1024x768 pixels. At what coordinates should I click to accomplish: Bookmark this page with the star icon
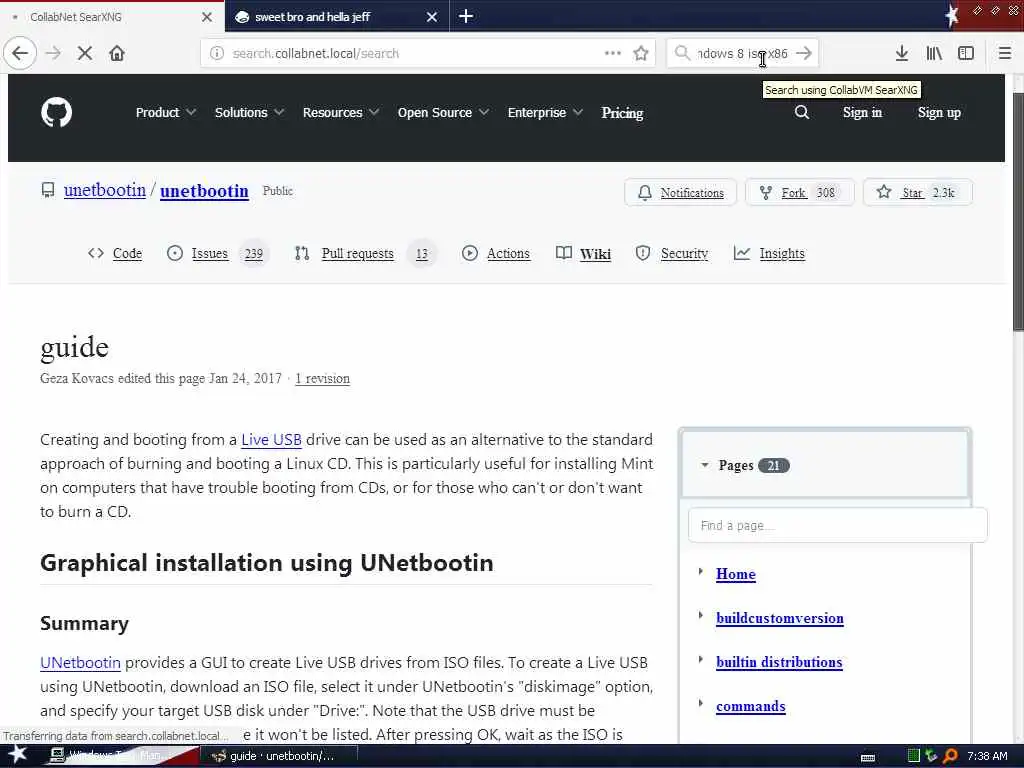(641, 53)
